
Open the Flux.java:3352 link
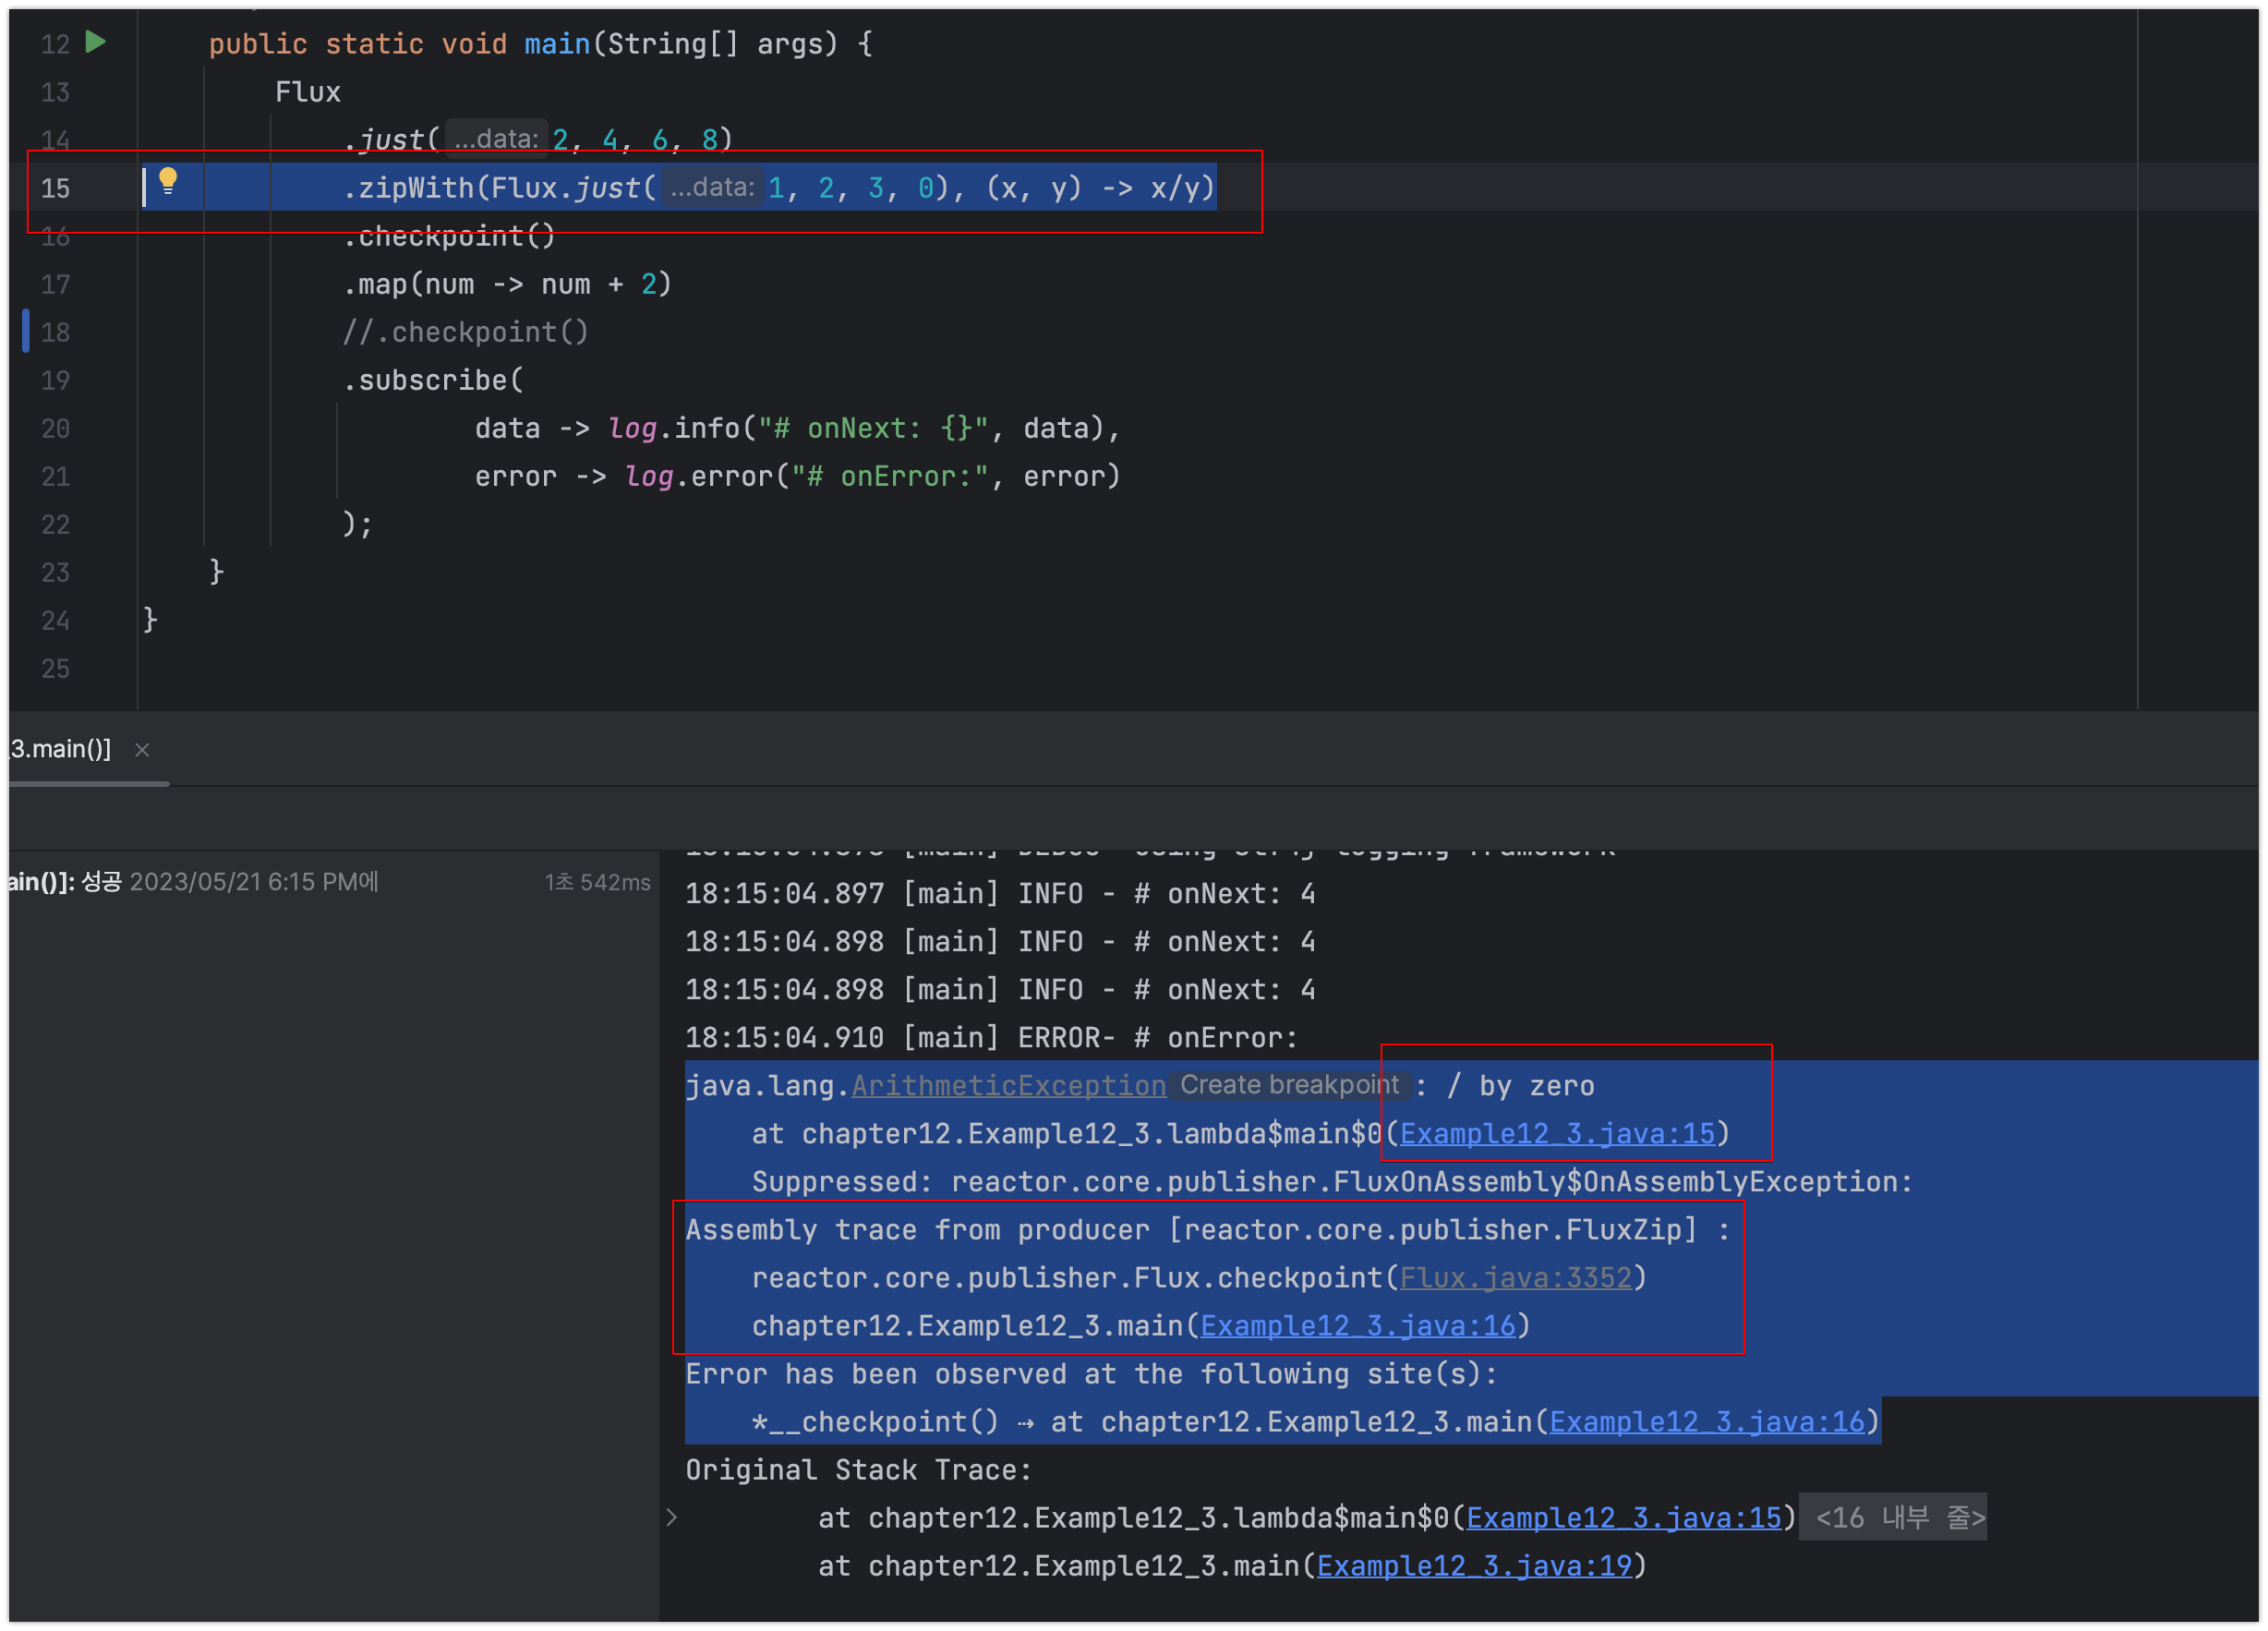tap(1515, 1278)
